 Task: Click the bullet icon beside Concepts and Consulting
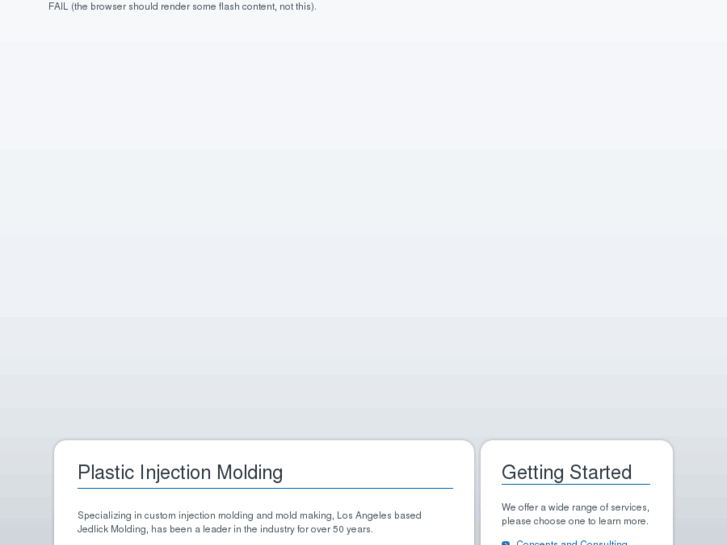coord(506,543)
